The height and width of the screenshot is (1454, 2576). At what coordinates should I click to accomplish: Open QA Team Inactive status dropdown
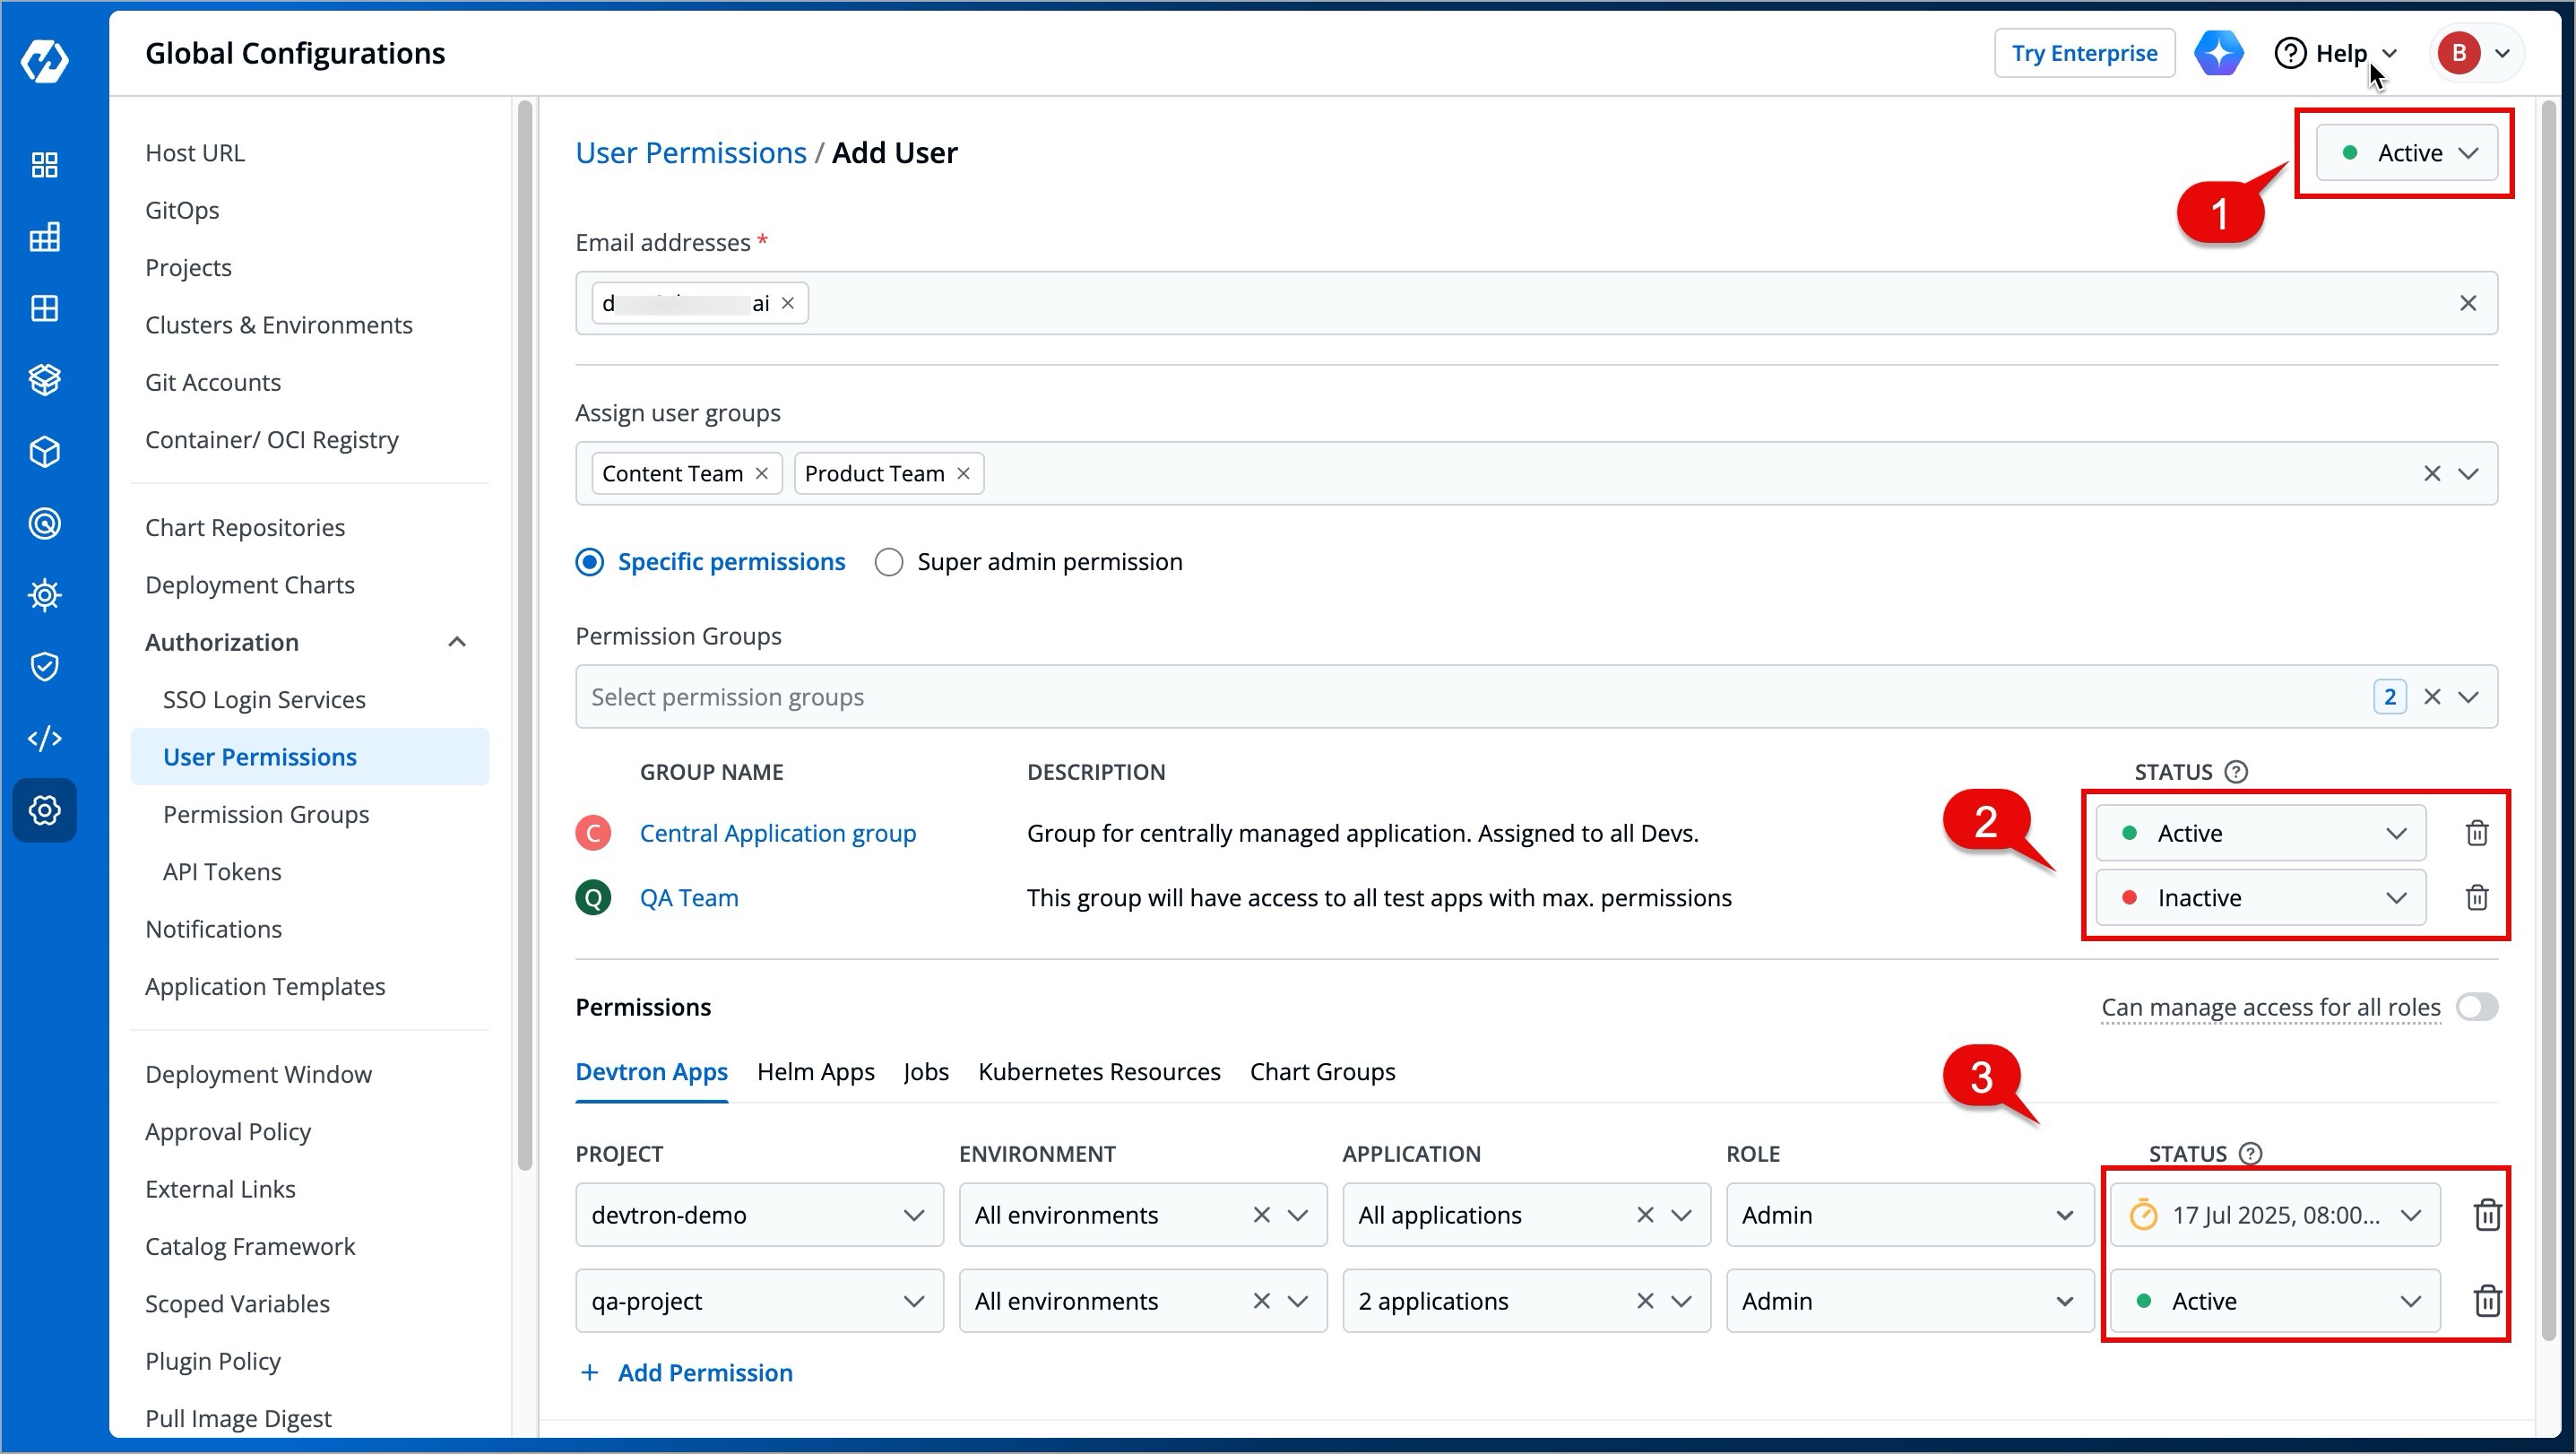2260,898
